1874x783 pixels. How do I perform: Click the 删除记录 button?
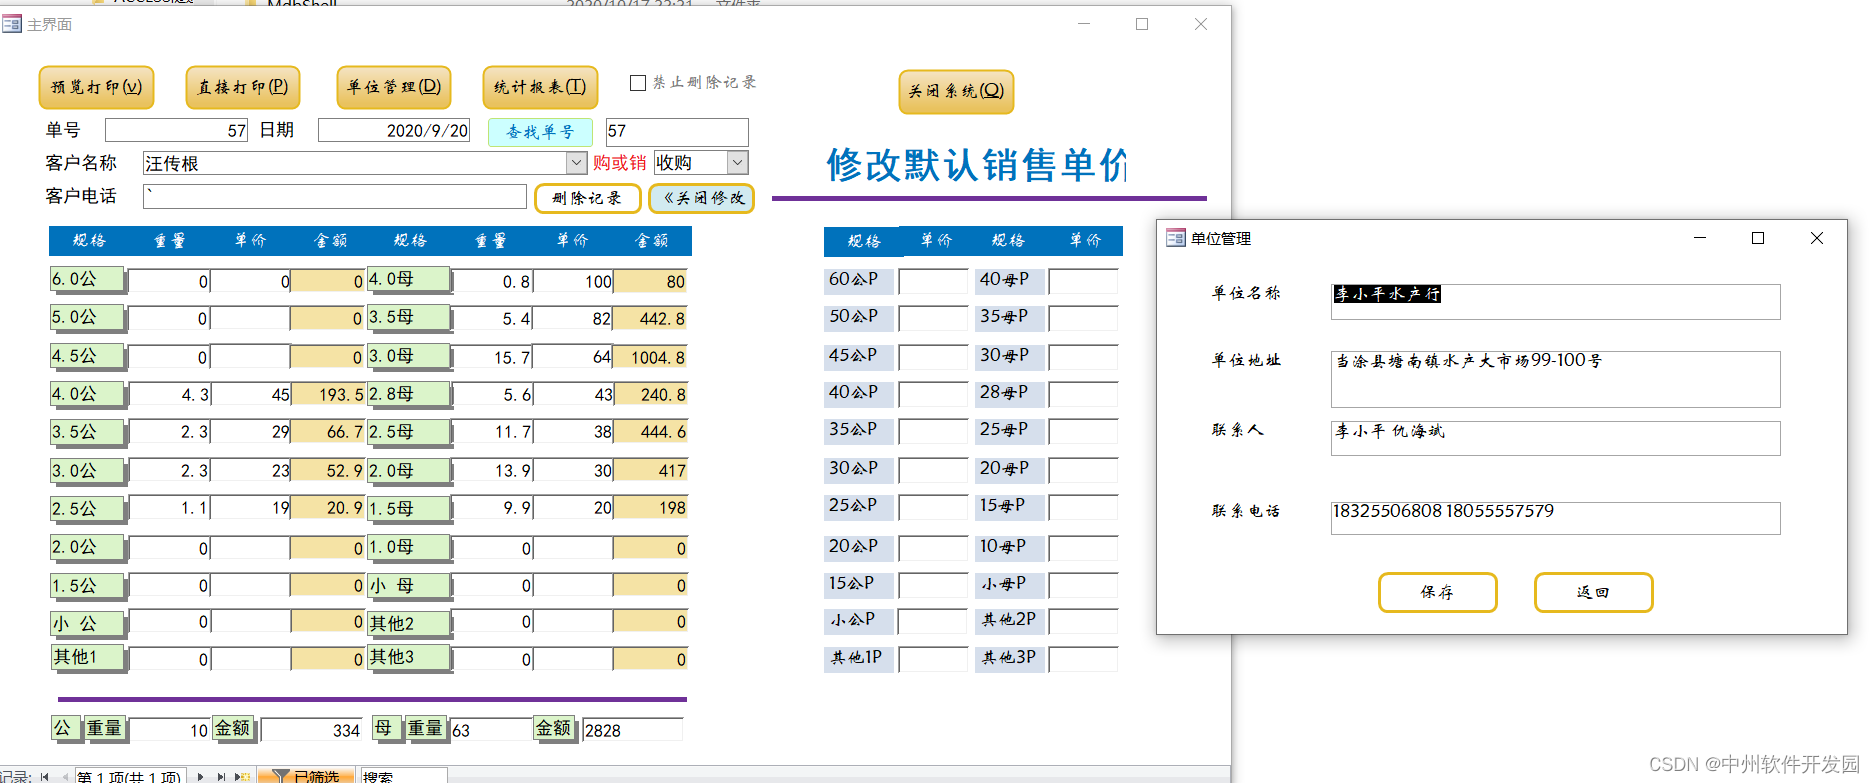coord(587,198)
